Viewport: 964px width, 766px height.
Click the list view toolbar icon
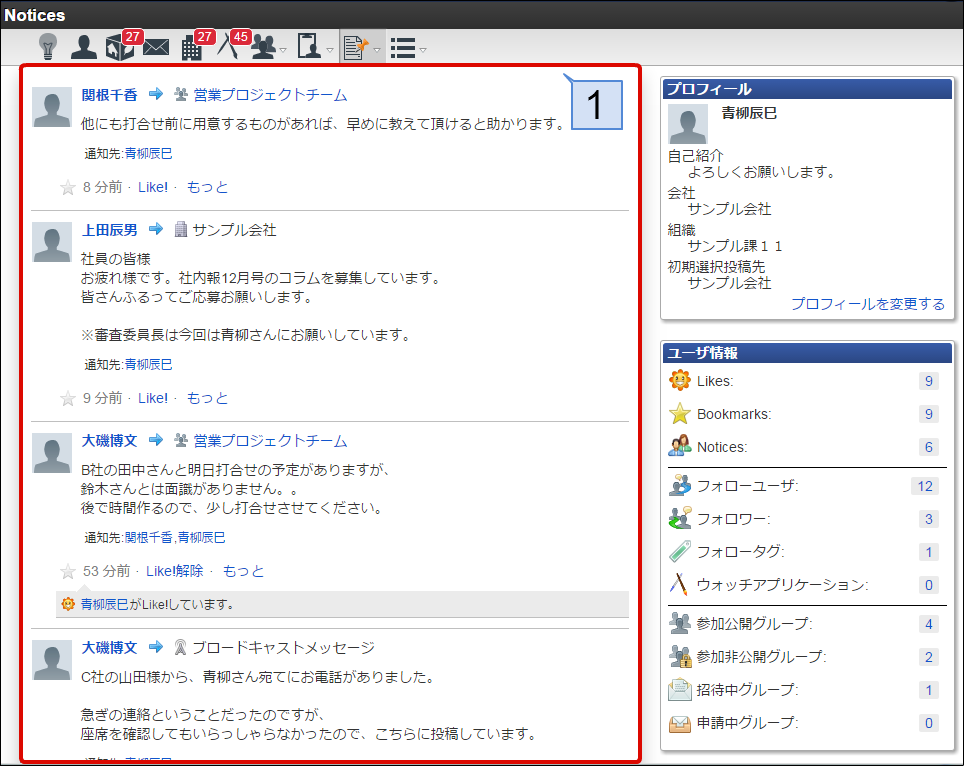coord(403,48)
